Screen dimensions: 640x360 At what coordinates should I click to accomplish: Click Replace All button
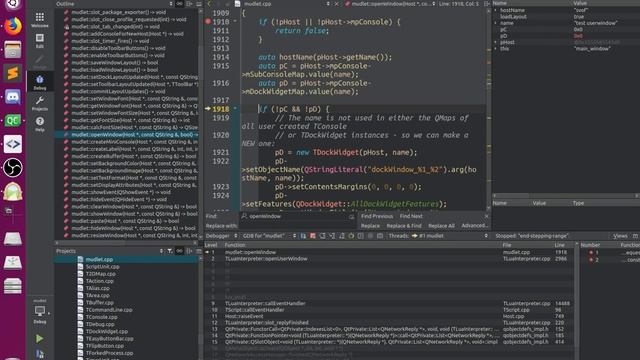(441, 226)
